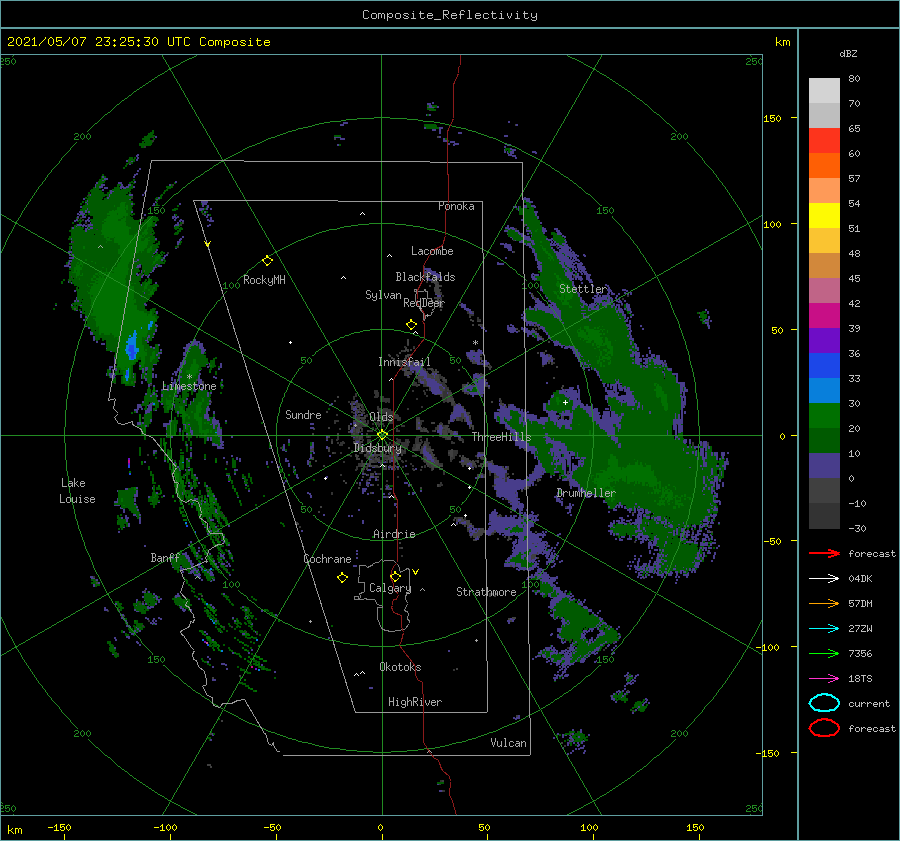Select the magenta 18TS arrow icon
This screenshot has height=841, width=900.
(824, 679)
